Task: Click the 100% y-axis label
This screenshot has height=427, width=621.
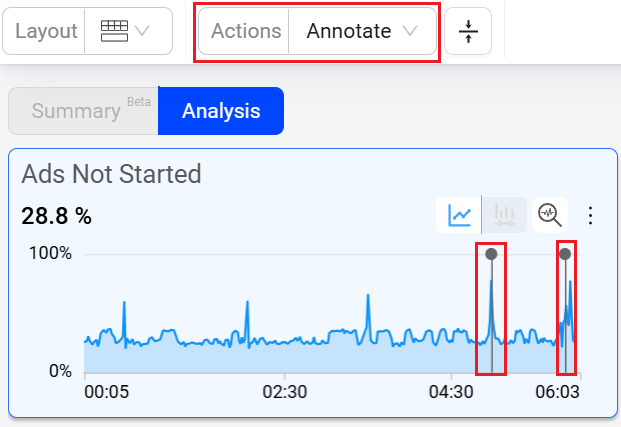Action: tap(50, 254)
